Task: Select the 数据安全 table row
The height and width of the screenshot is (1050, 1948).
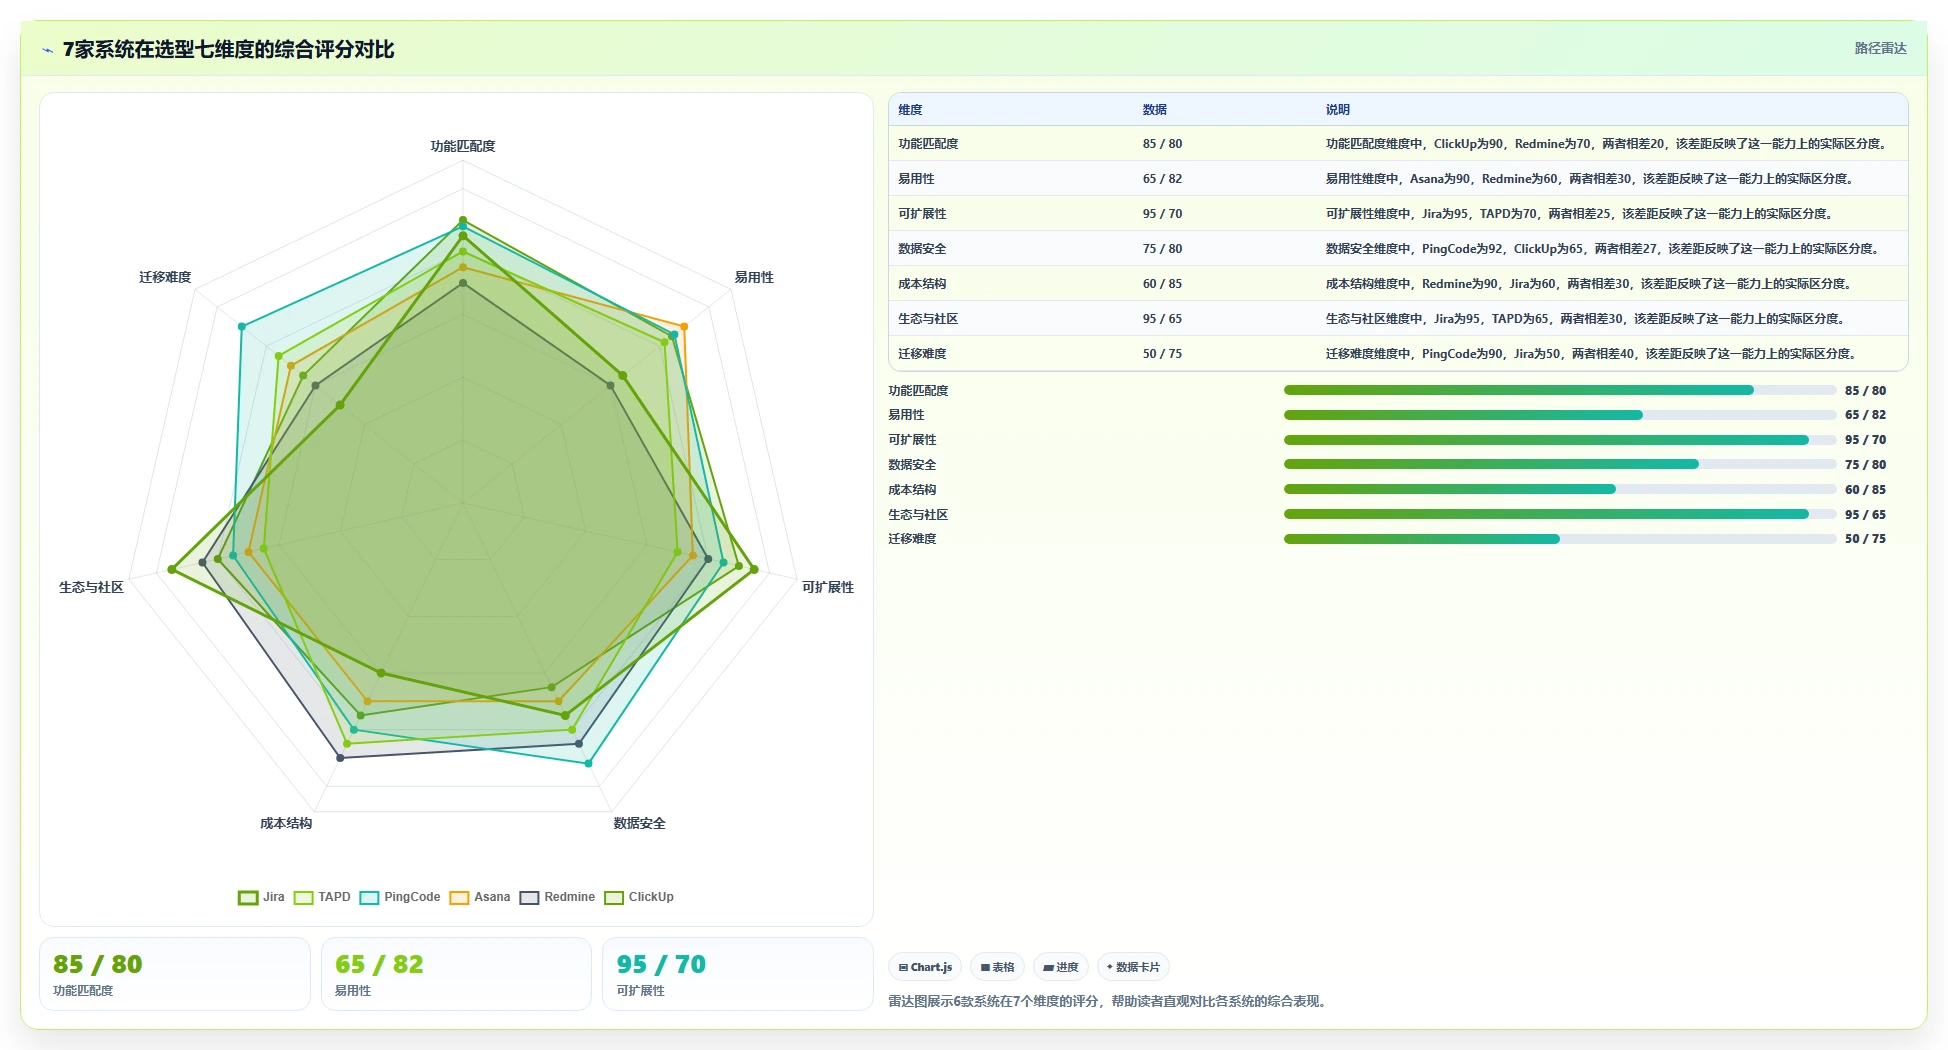Action: click(x=1398, y=248)
